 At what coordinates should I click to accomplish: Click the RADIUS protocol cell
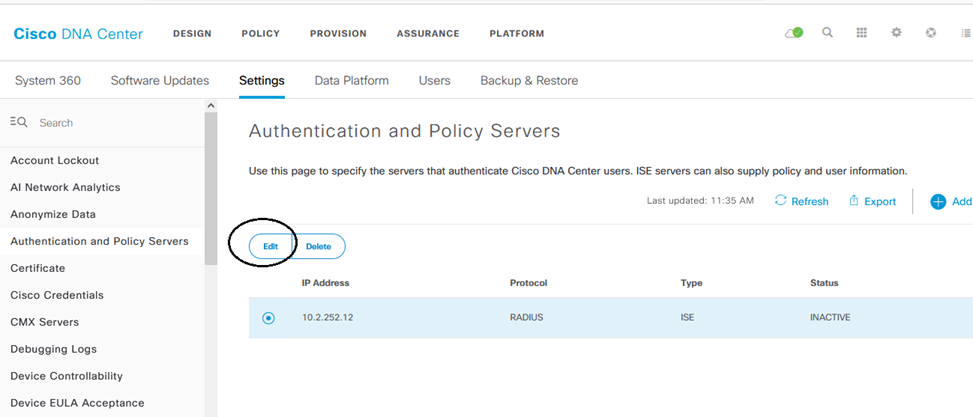(x=526, y=318)
